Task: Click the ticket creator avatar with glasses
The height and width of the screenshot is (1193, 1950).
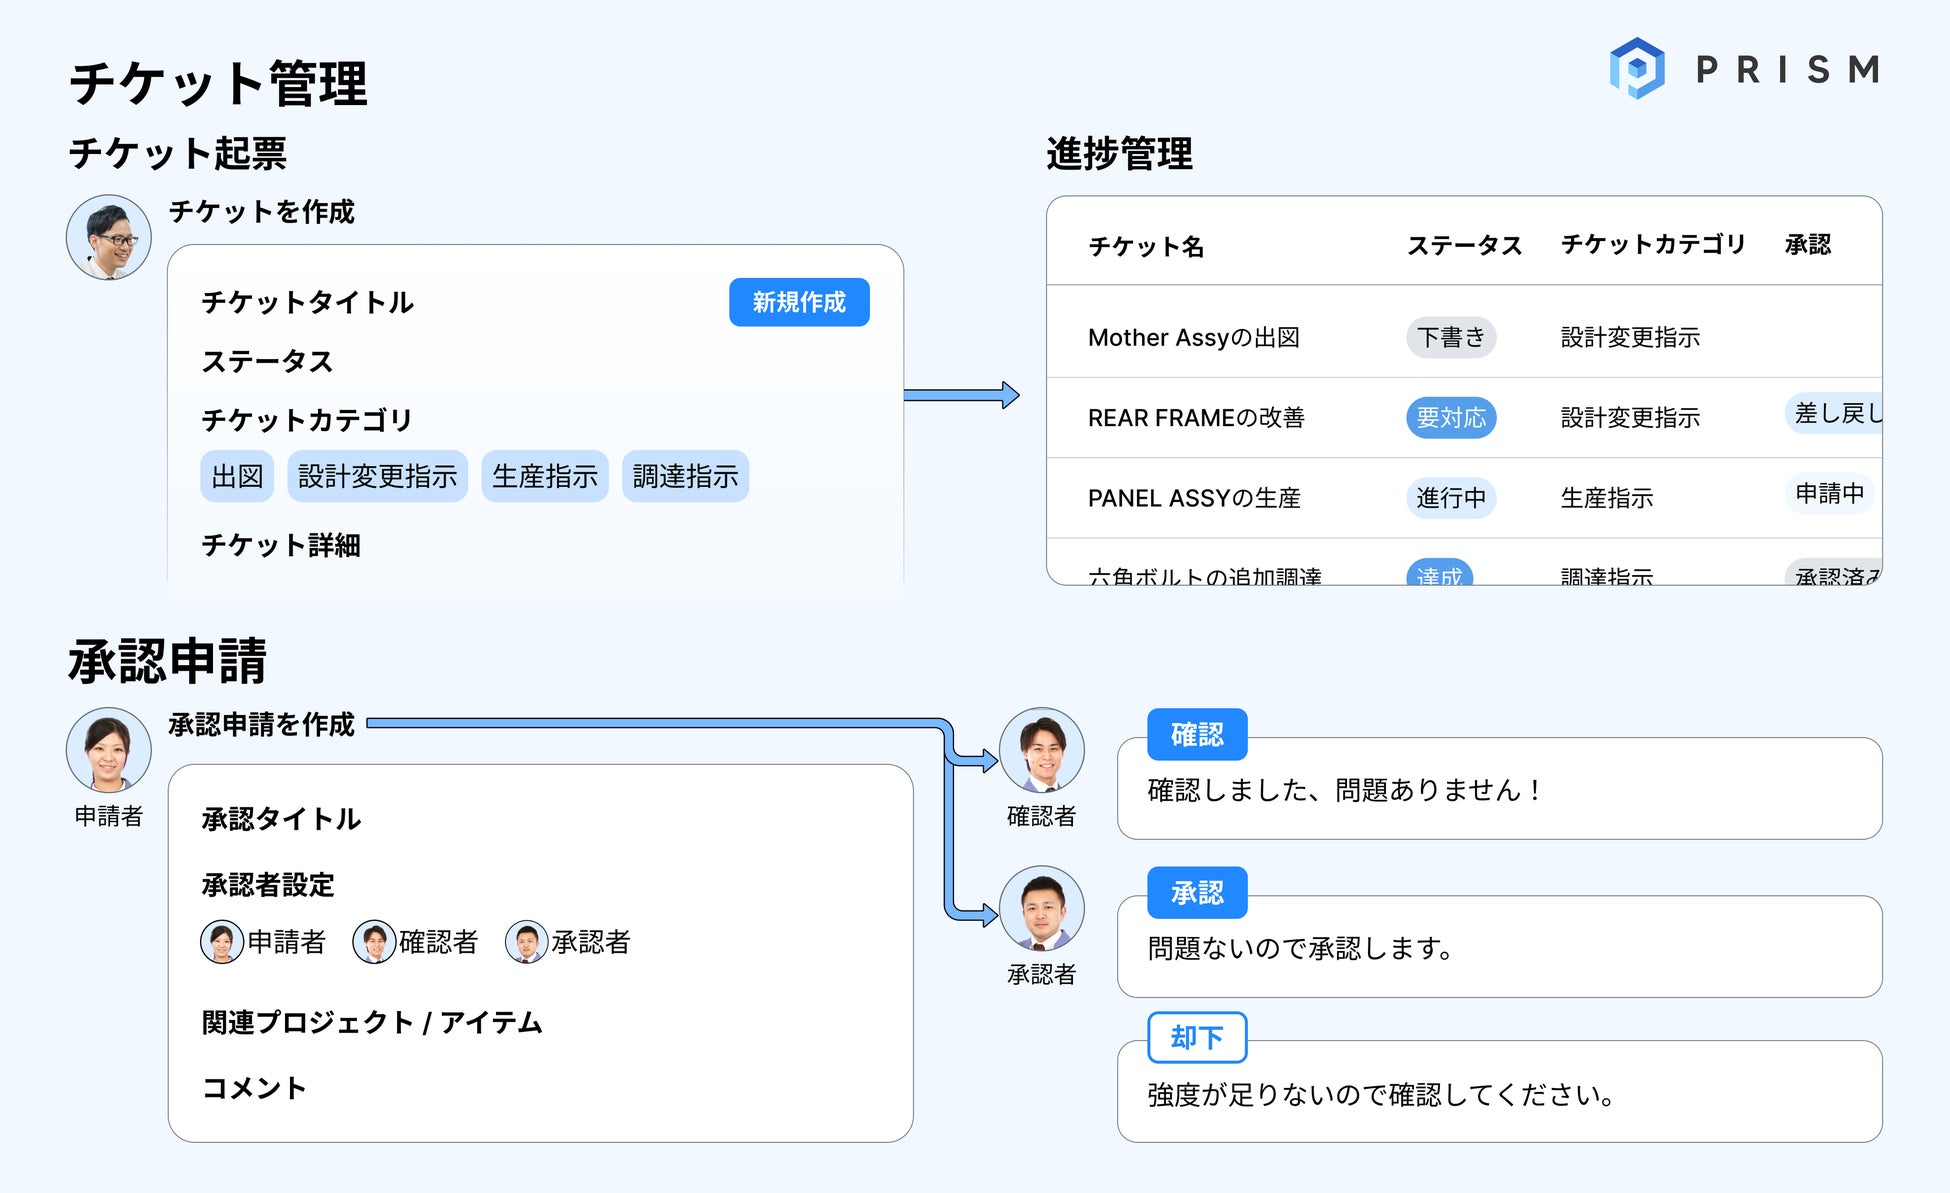Action: (x=109, y=238)
